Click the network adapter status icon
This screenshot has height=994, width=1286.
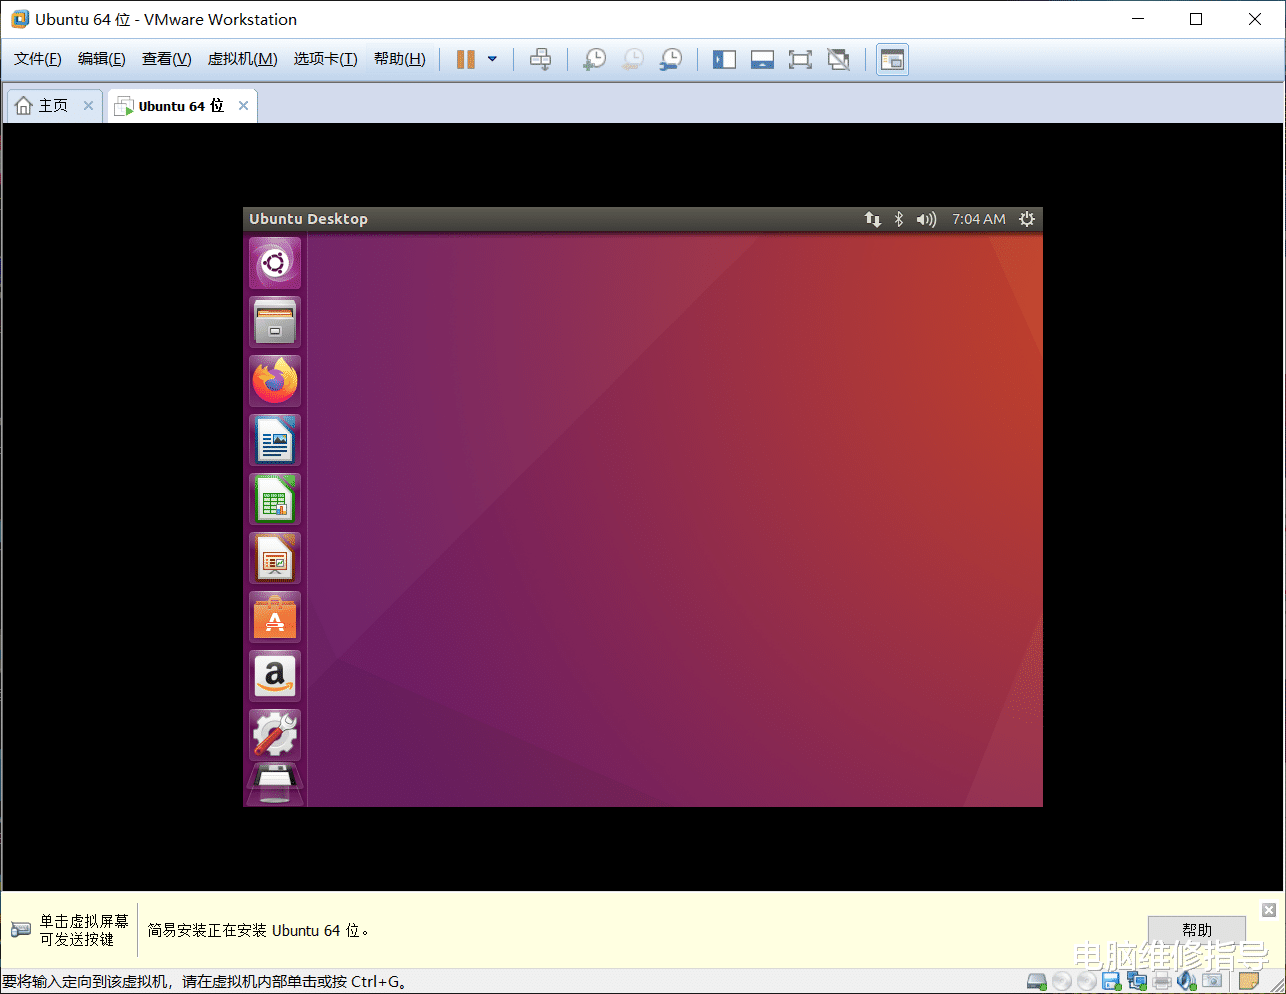1137,982
